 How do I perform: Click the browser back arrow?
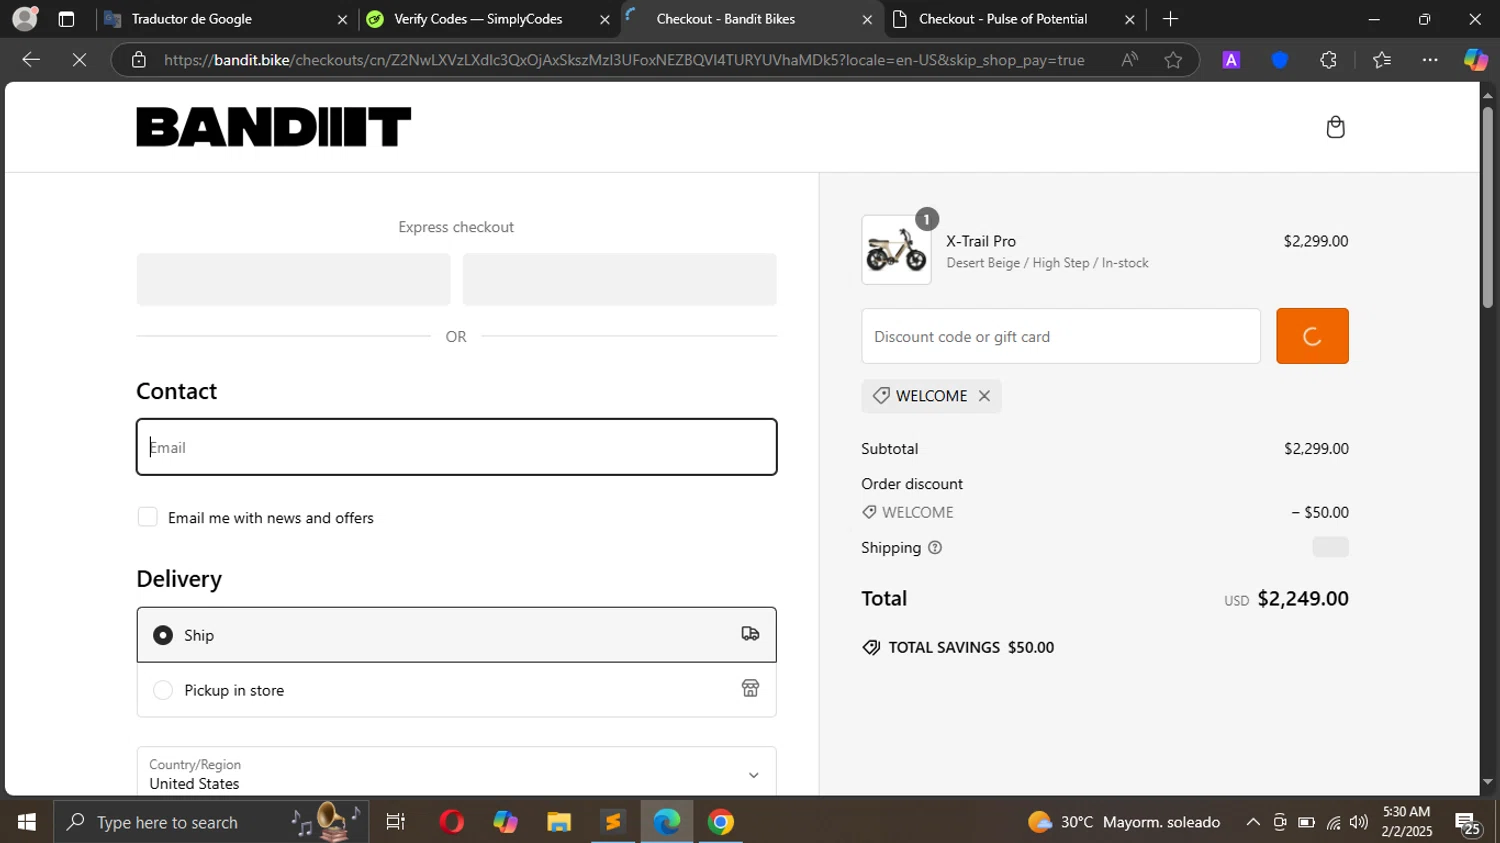click(x=31, y=60)
